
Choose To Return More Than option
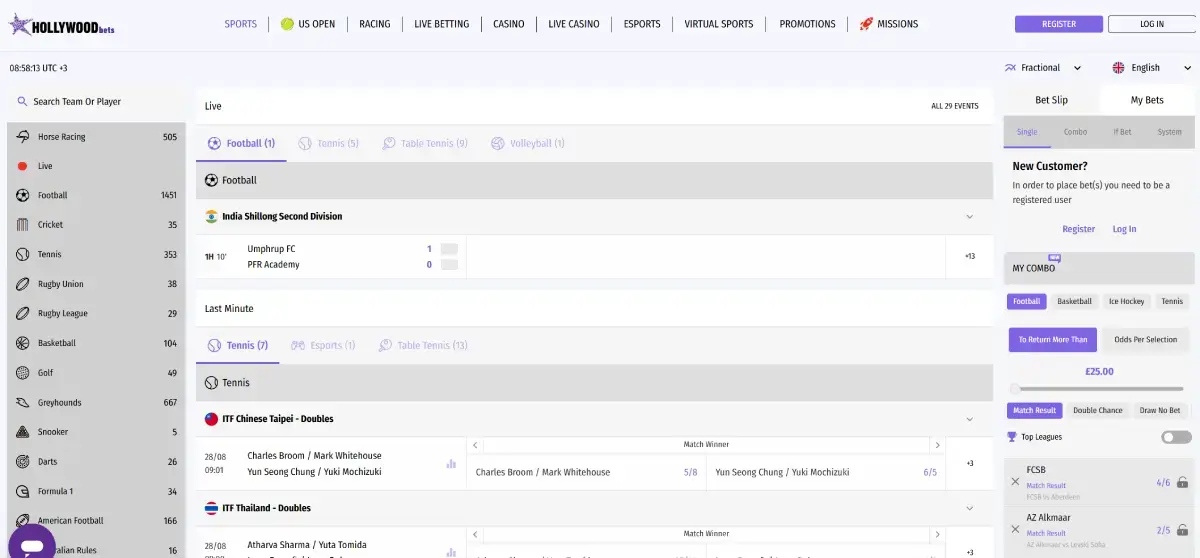coord(1052,340)
